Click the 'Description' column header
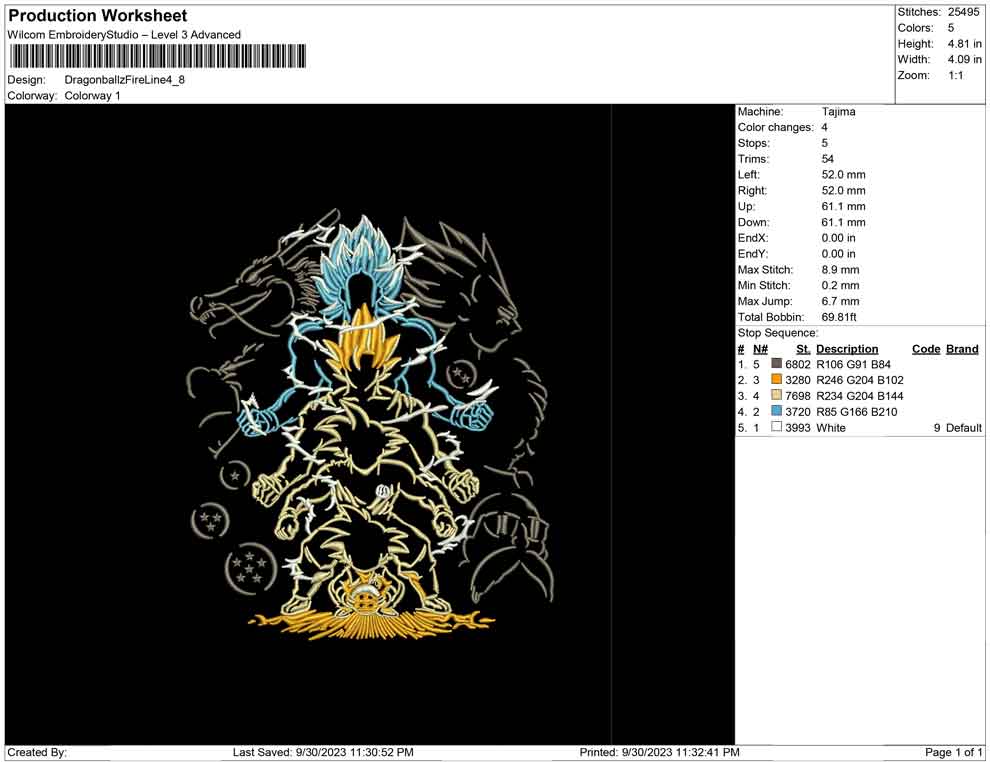Screen dimensions: 990x762 [847, 349]
